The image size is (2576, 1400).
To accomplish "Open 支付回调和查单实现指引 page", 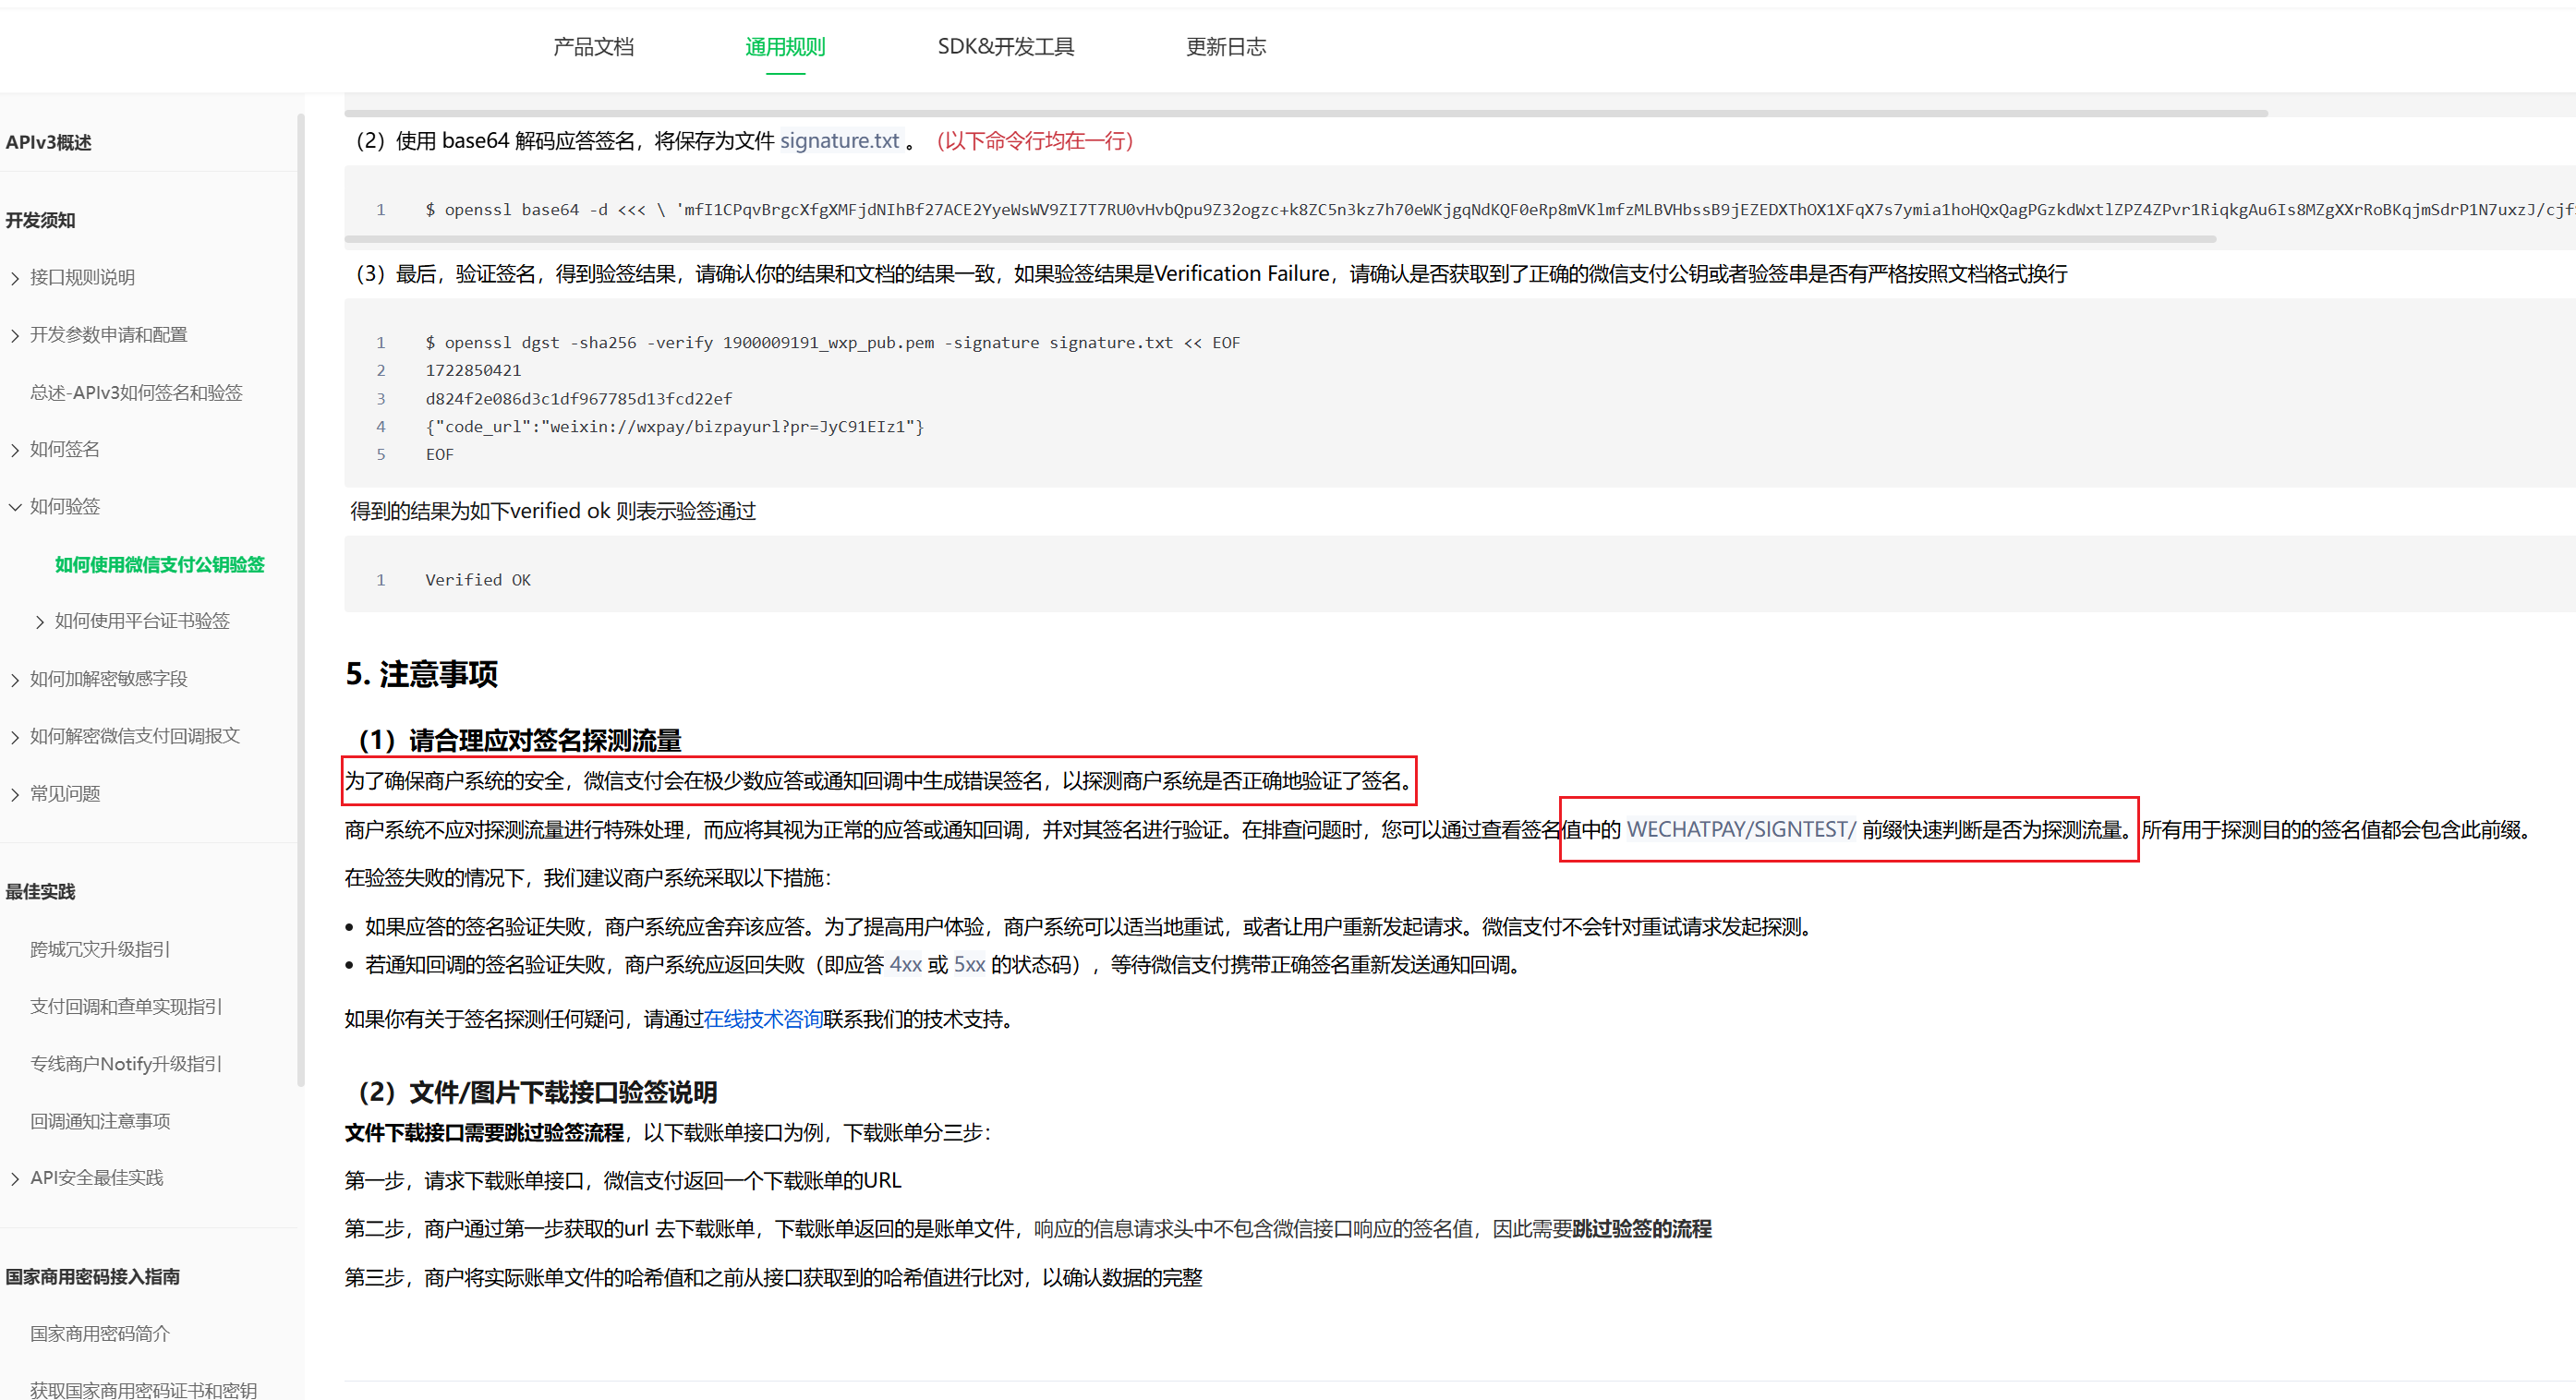I will 126,1006.
